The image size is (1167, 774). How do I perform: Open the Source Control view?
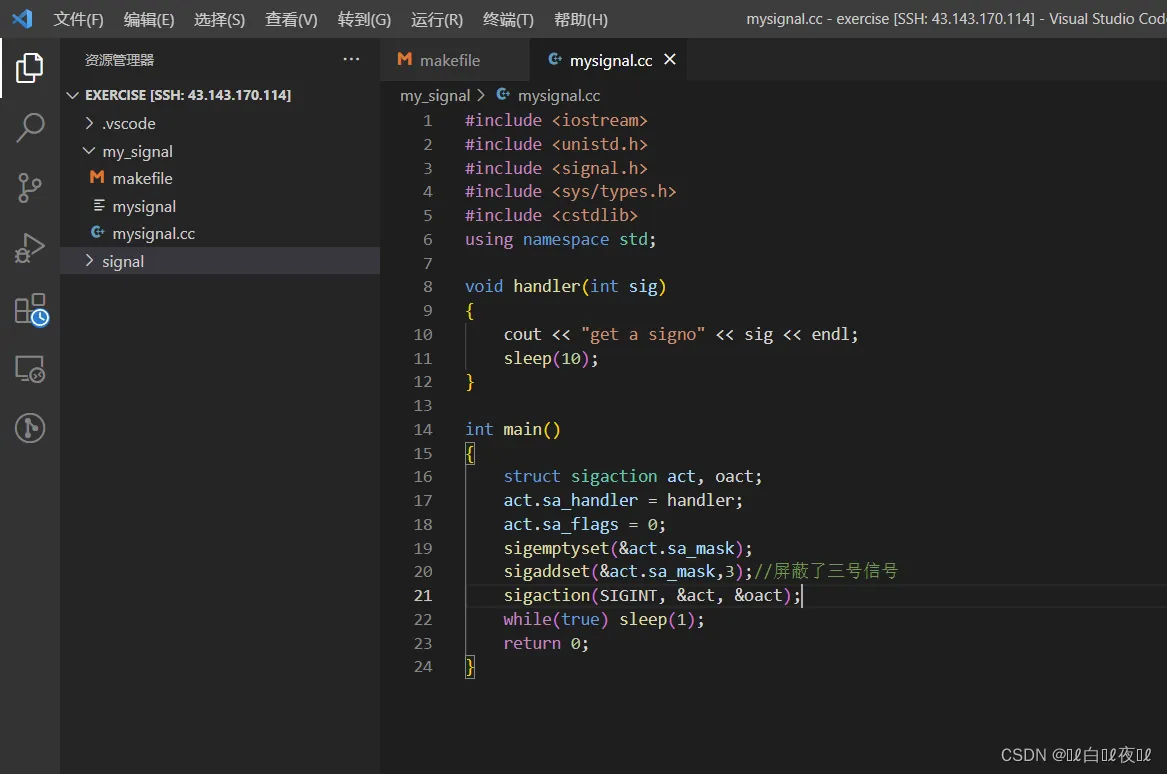coord(30,187)
